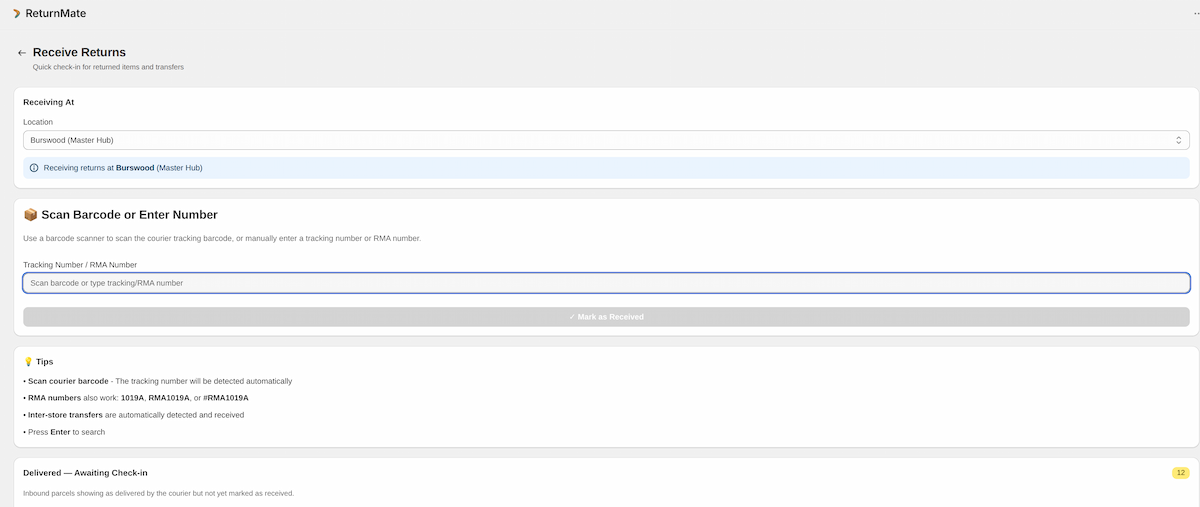The image size is (1200, 507).
Task: Click the Receive Returns page heading
Action: [x=79, y=52]
